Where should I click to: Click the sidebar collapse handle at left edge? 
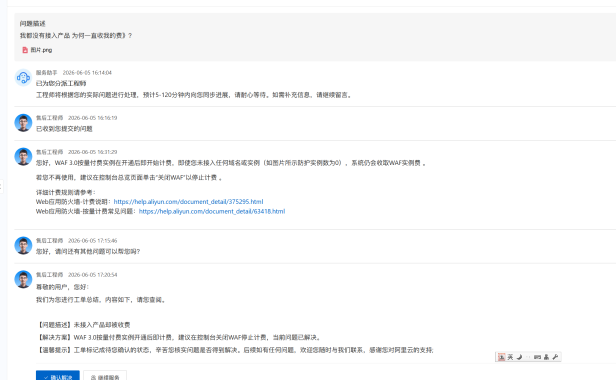click(x=2, y=186)
